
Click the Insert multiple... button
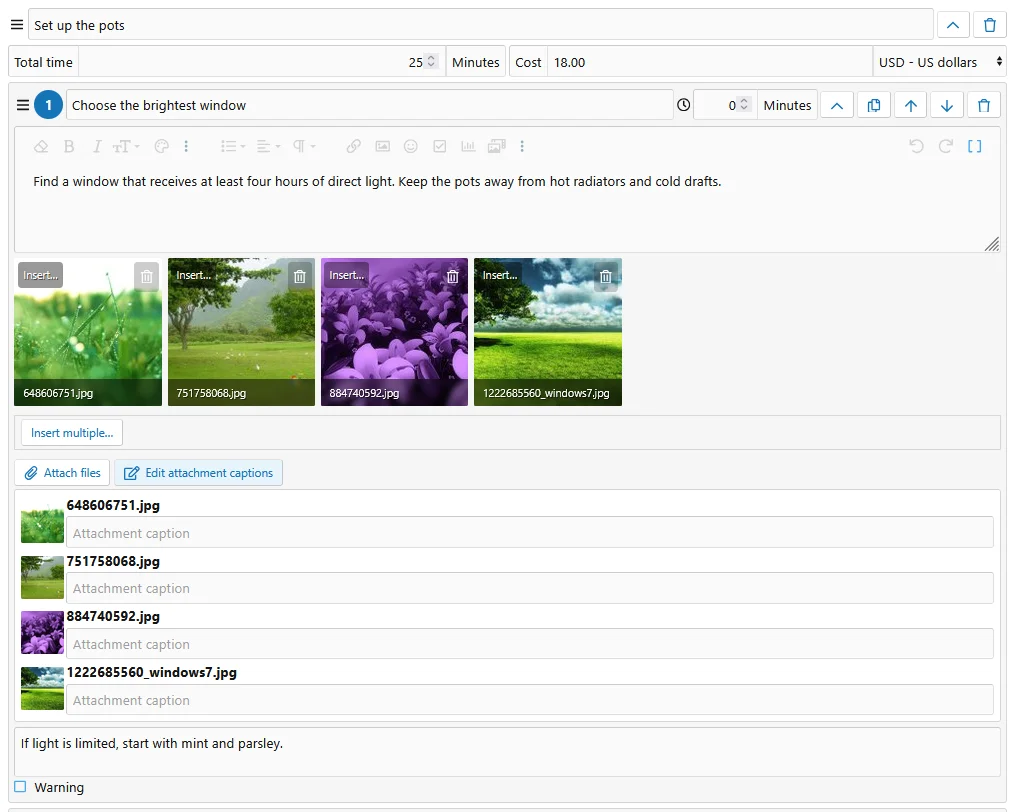pyautogui.click(x=72, y=433)
